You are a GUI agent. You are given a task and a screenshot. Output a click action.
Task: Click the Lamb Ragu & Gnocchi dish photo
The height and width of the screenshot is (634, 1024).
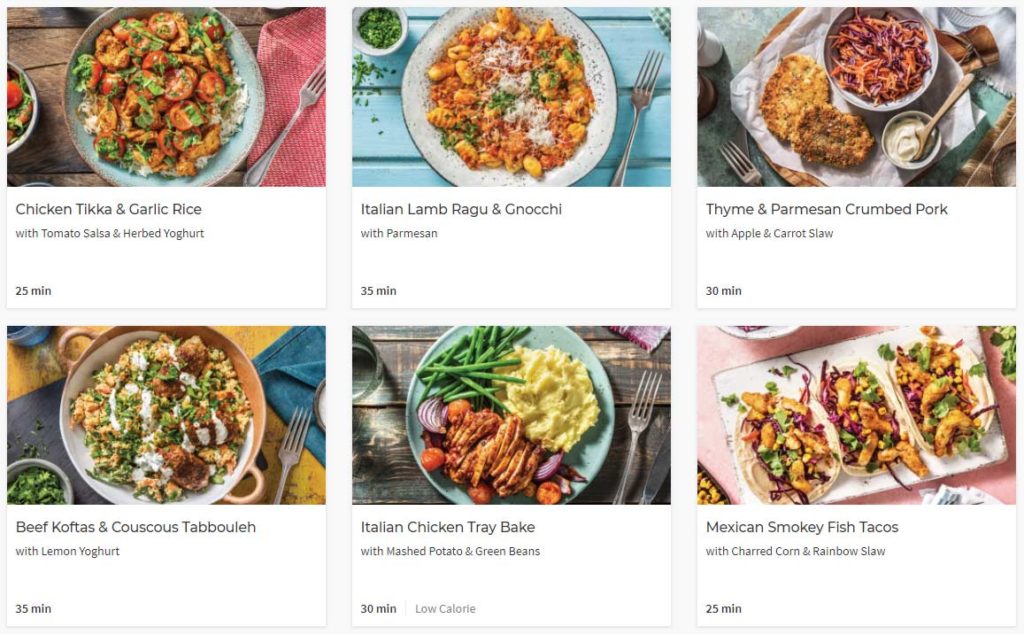pos(511,96)
